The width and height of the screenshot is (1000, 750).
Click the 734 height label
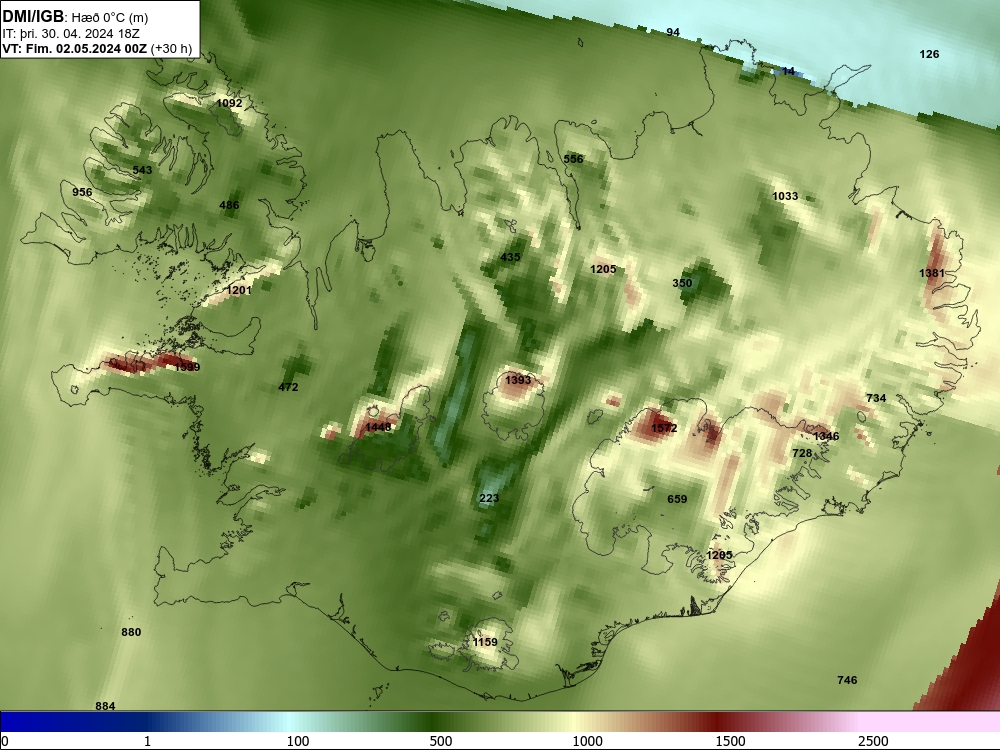(x=876, y=398)
